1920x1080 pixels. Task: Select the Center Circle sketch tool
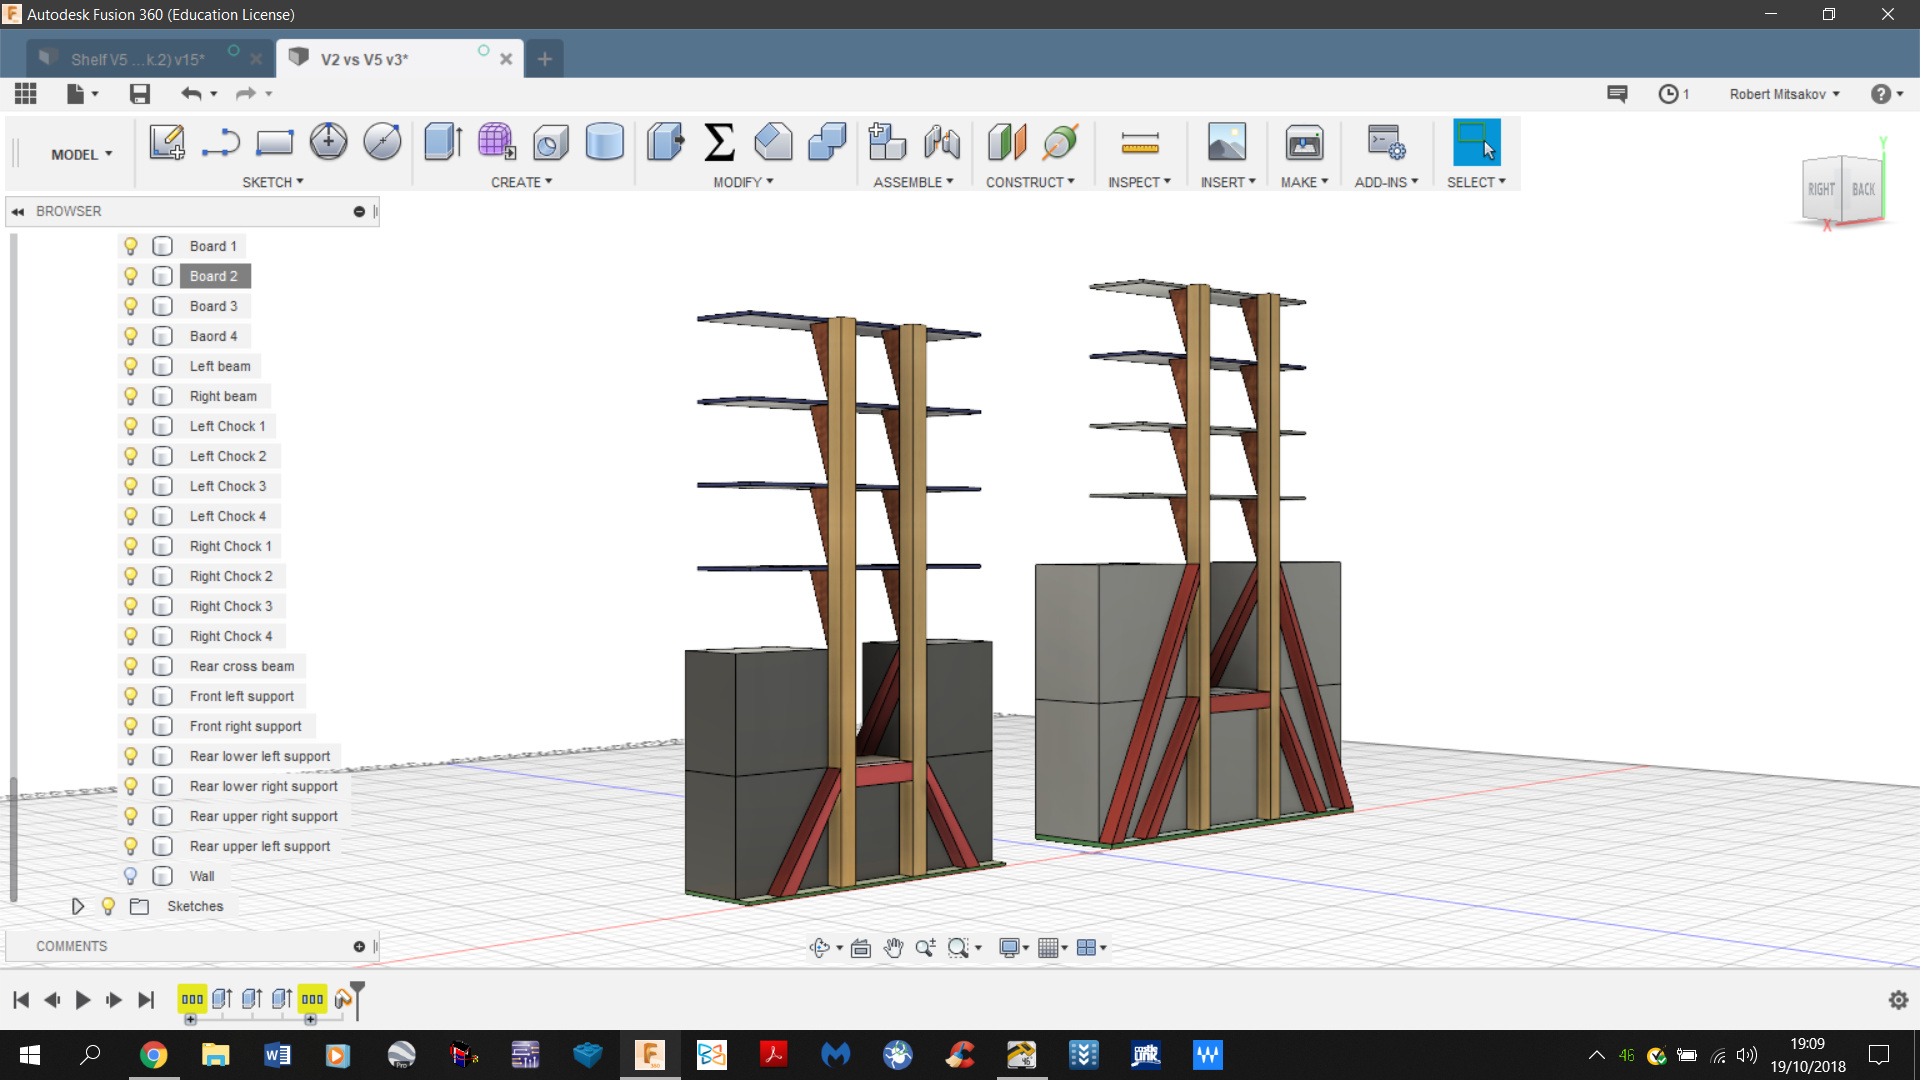[x=328, y=142]
